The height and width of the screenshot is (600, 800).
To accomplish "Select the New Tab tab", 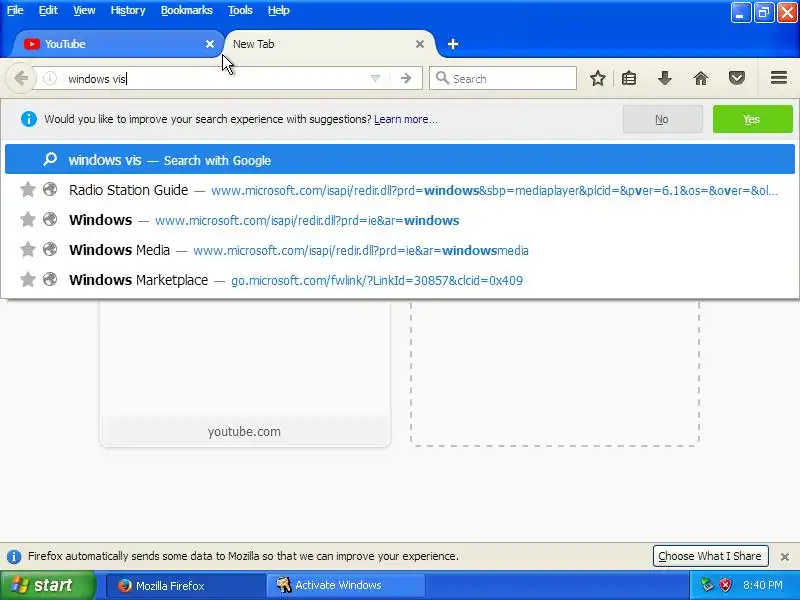I will coord(329,44).
